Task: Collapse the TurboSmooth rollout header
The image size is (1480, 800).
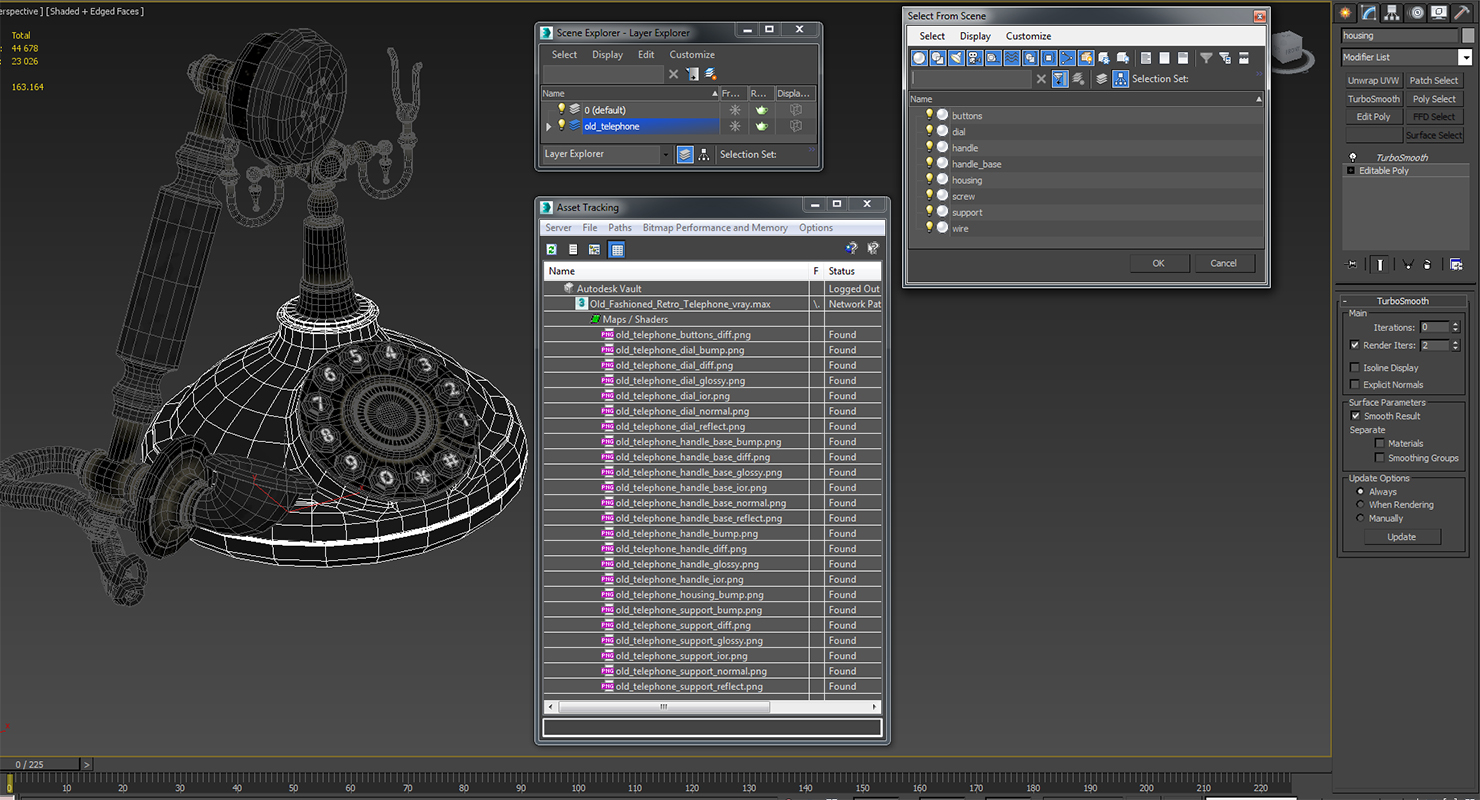Action: 1402,300
